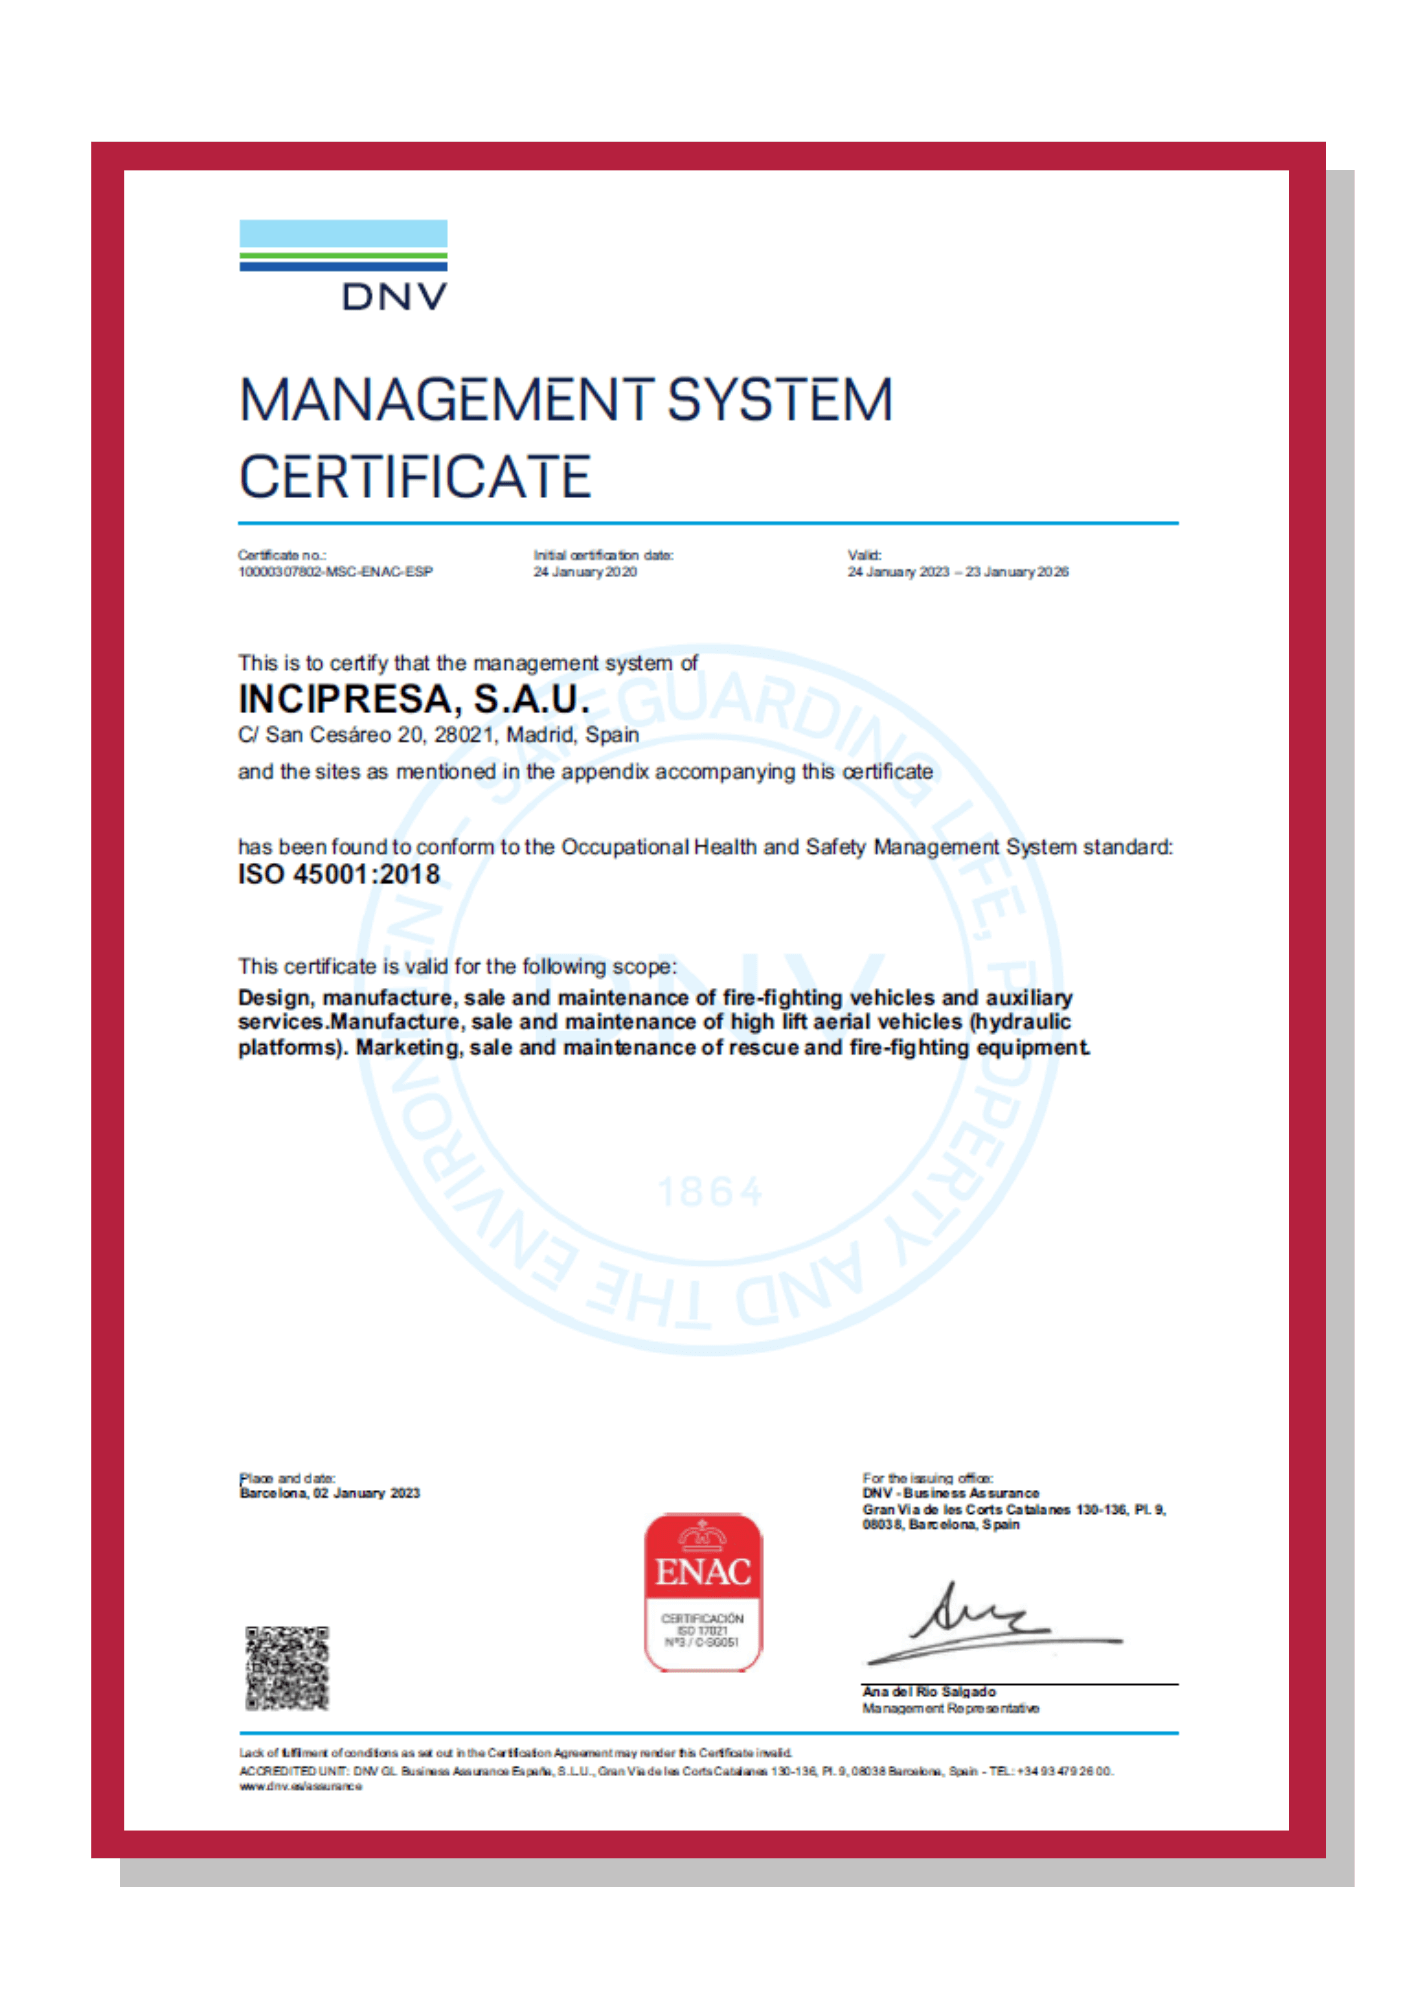Select the 'MANAGEMENT SYSTEM' title line
The image size is (1414, 2000).
pos(566,400)
